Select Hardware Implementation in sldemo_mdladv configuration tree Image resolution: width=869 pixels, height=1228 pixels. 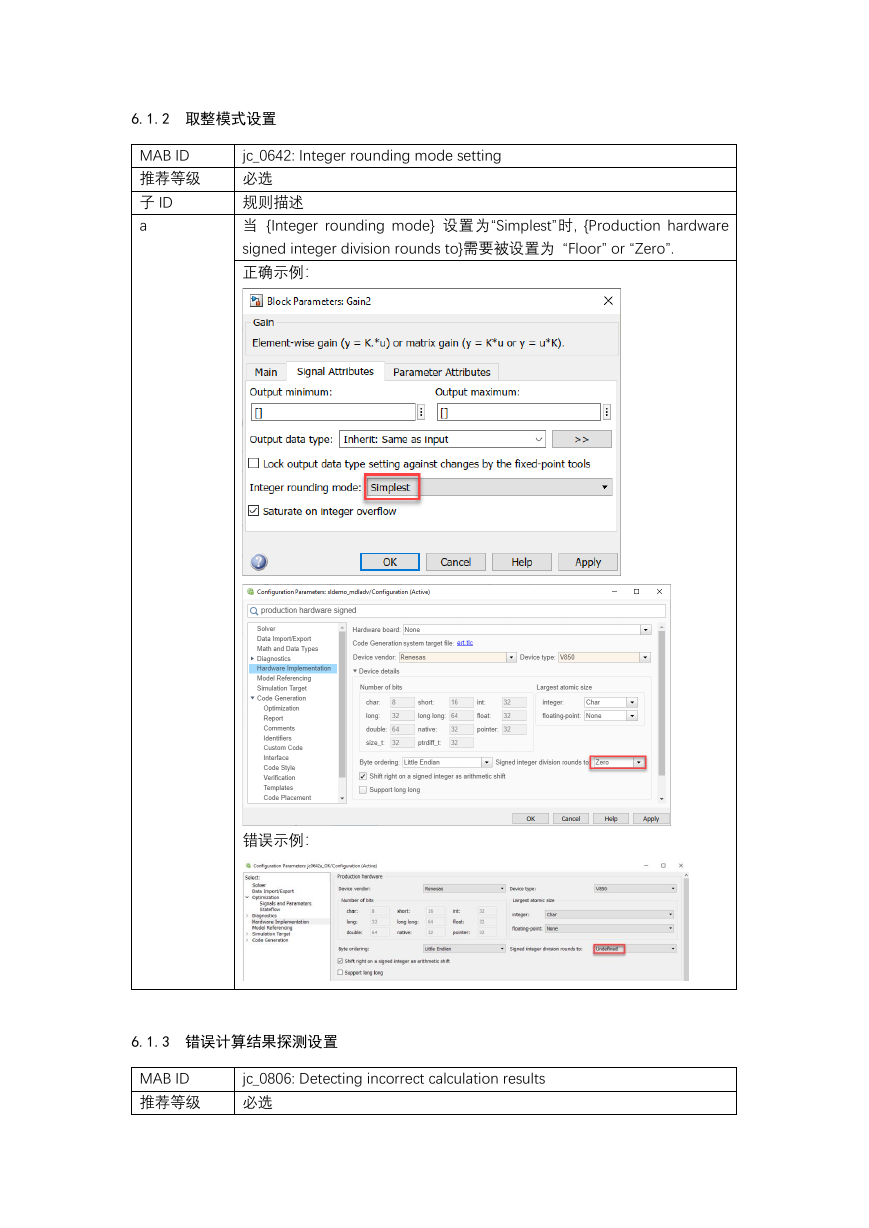[293, 668]
